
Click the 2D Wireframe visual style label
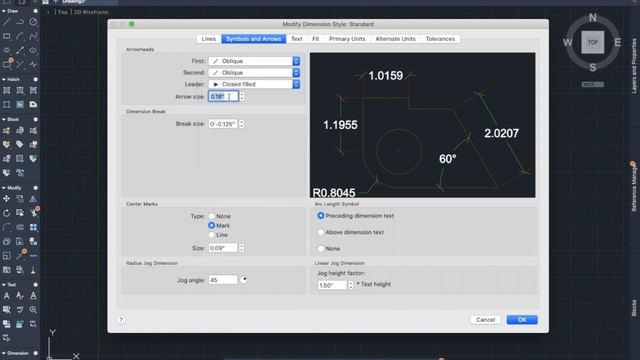pyautogui.click(x=91, y=12)
